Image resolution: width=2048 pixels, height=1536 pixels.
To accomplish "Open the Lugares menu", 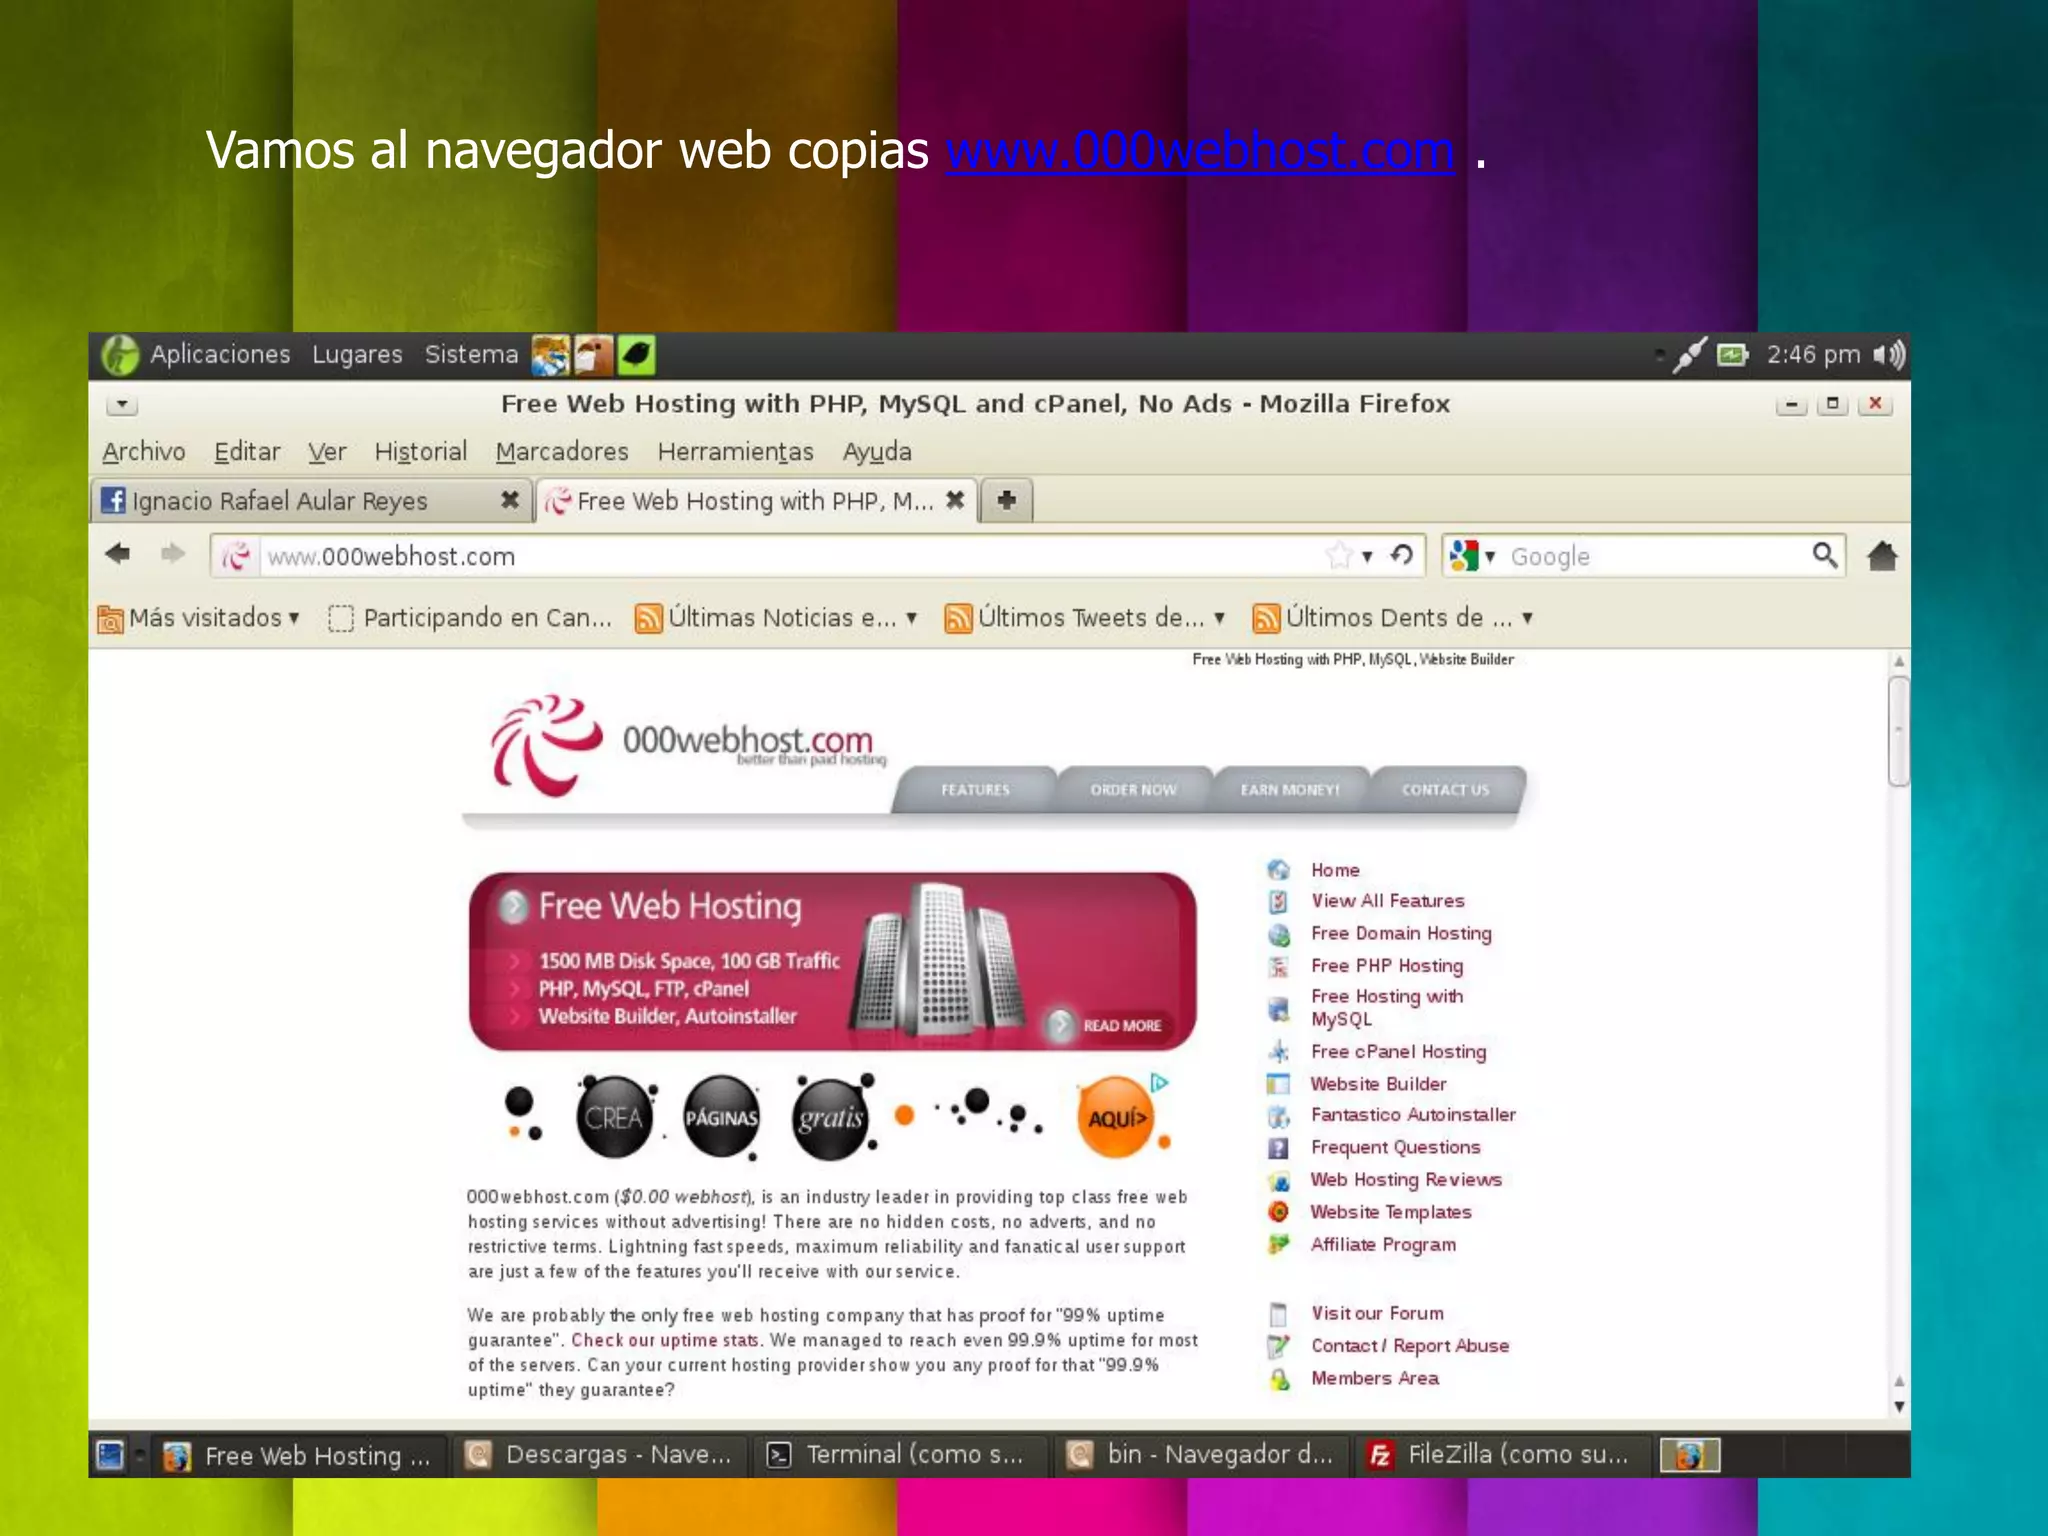I will click(x=357, y=355).
